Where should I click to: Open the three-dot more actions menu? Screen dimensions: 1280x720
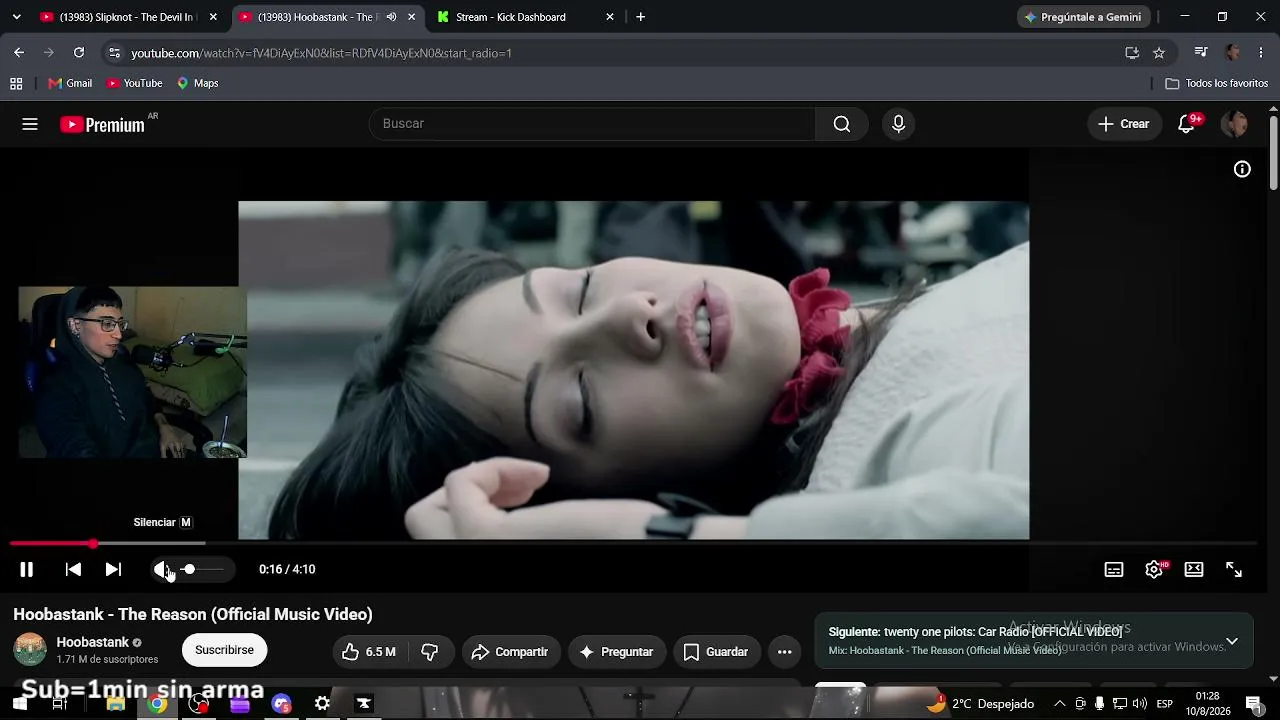[x=785, y=652]
